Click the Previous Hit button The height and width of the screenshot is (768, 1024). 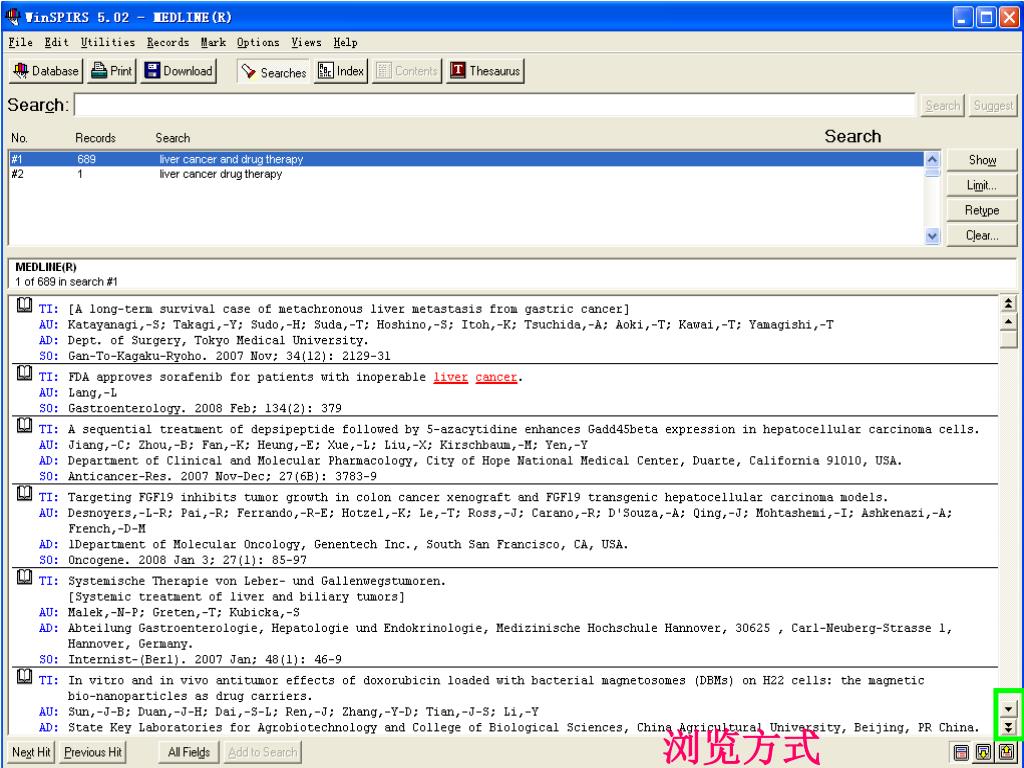93,752
